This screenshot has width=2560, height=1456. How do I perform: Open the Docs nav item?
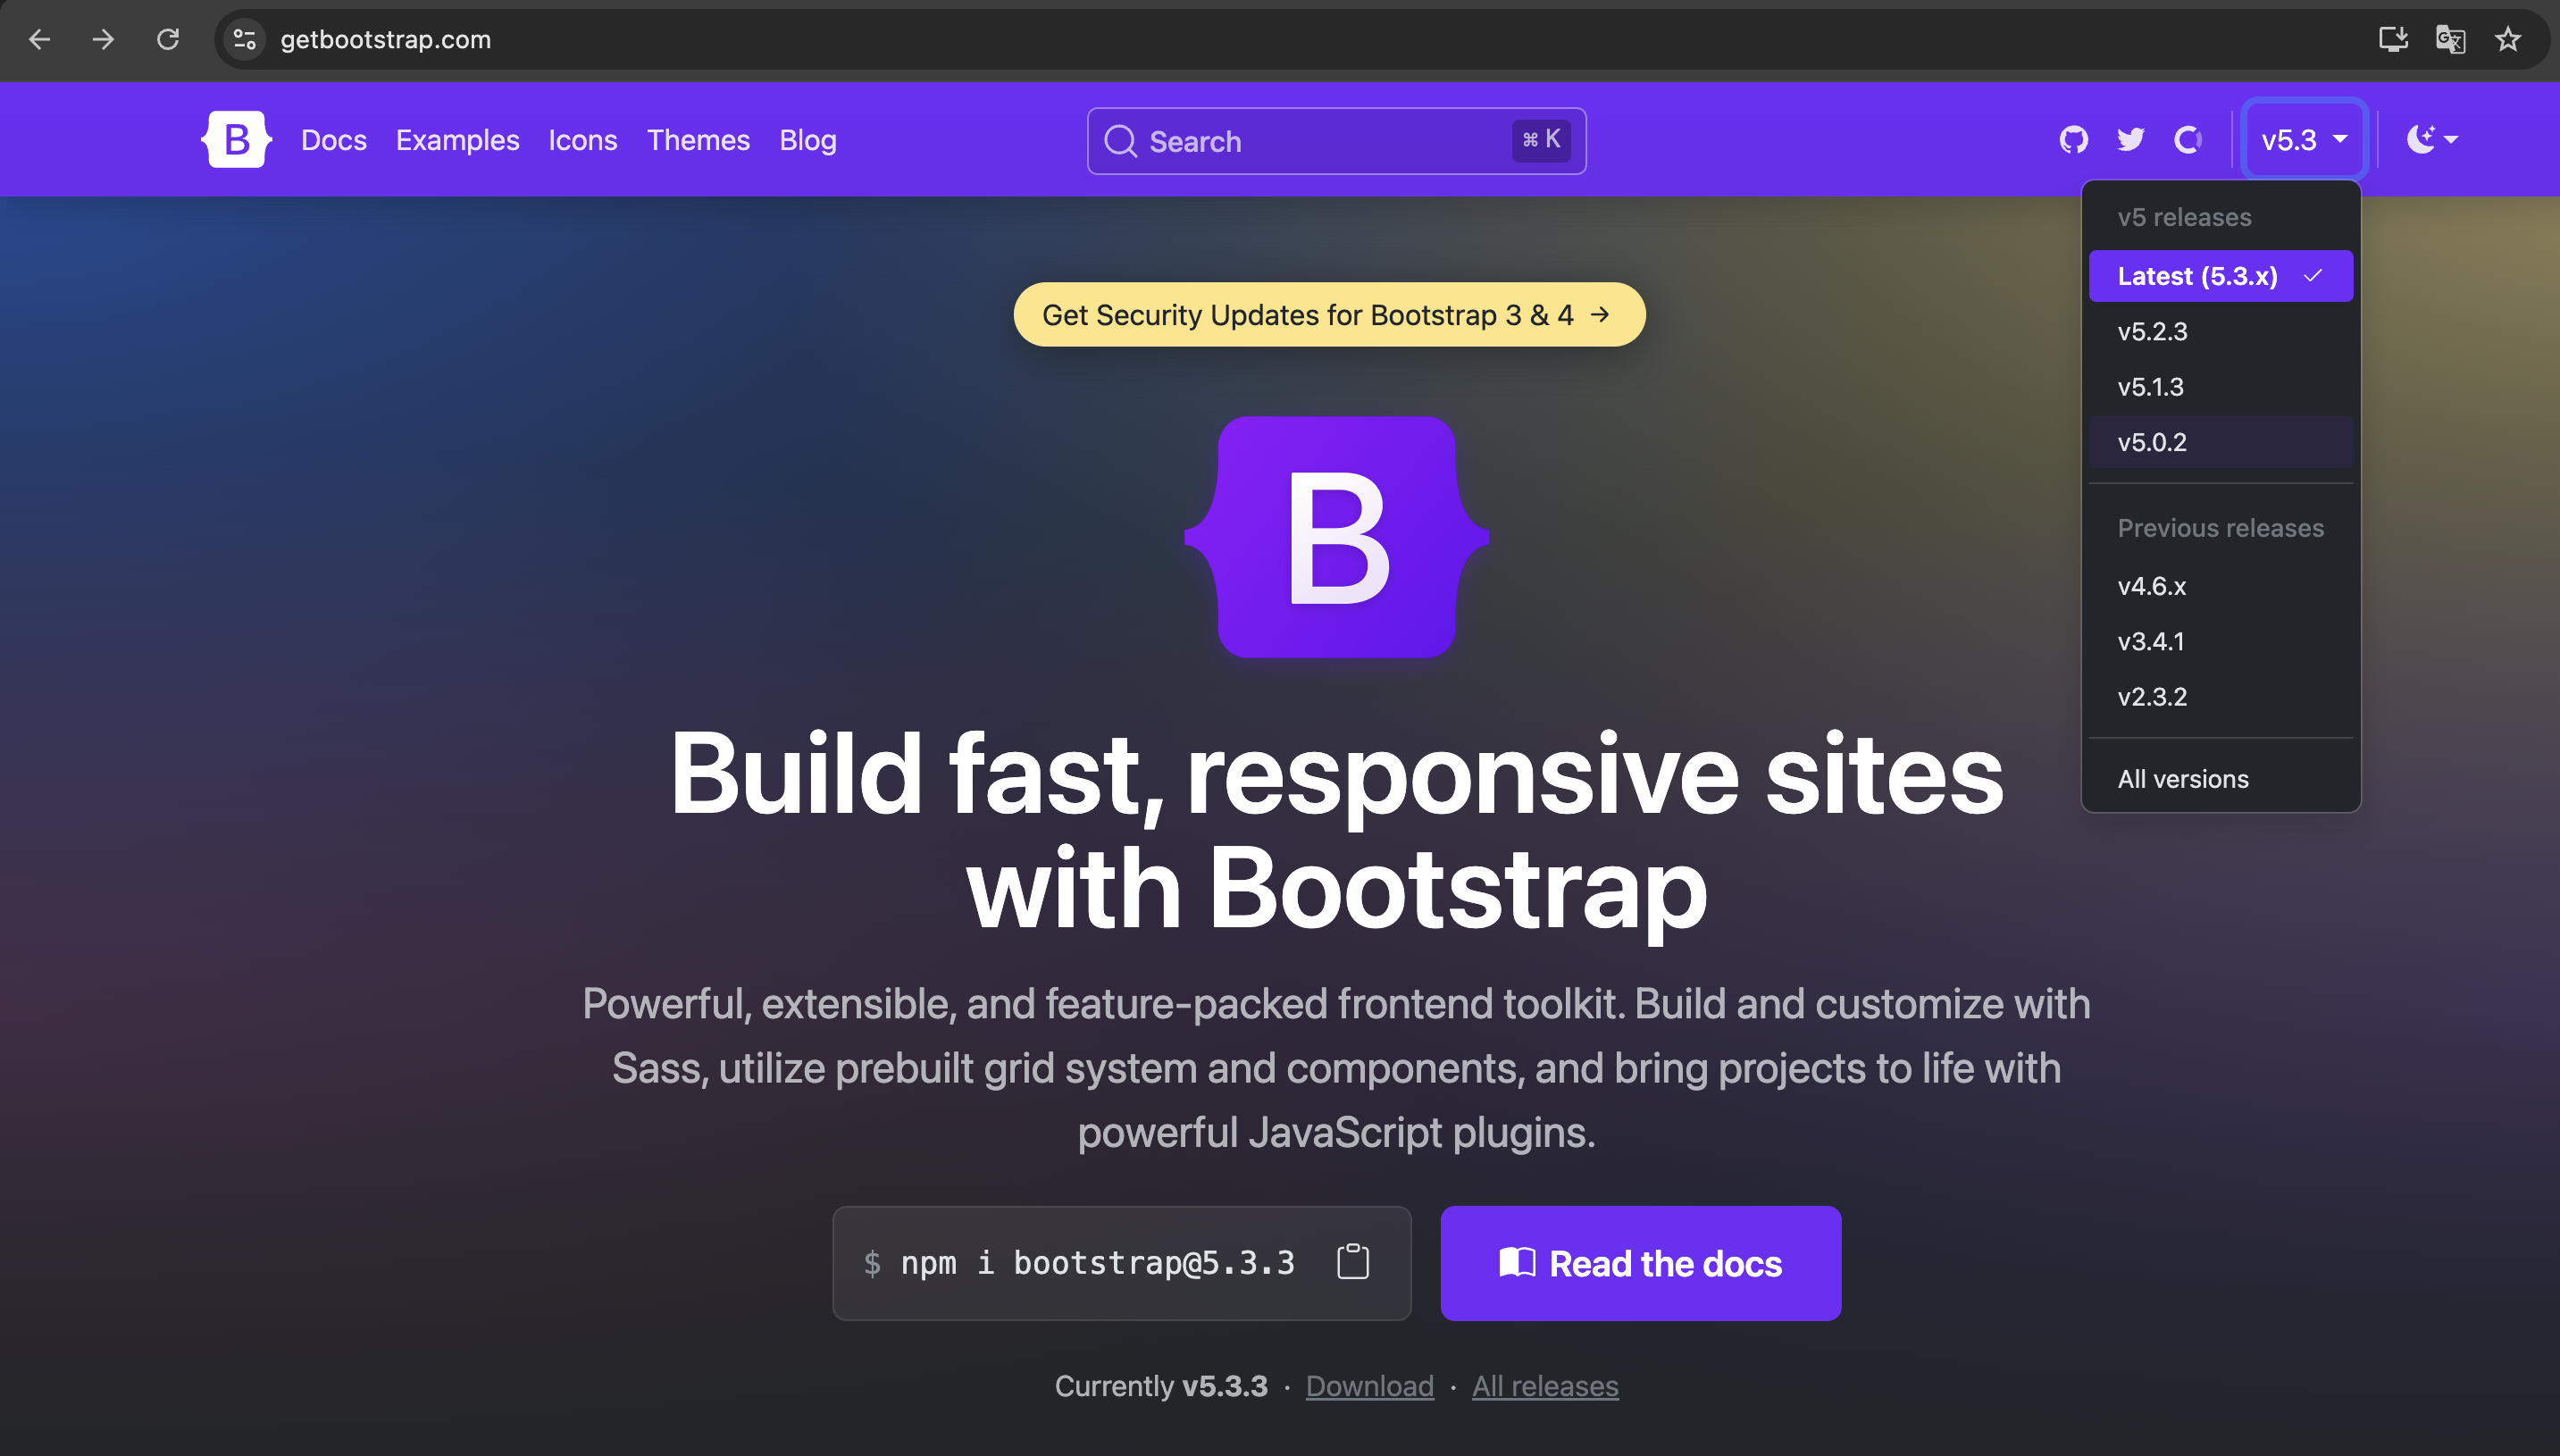(x=334, y=140)
